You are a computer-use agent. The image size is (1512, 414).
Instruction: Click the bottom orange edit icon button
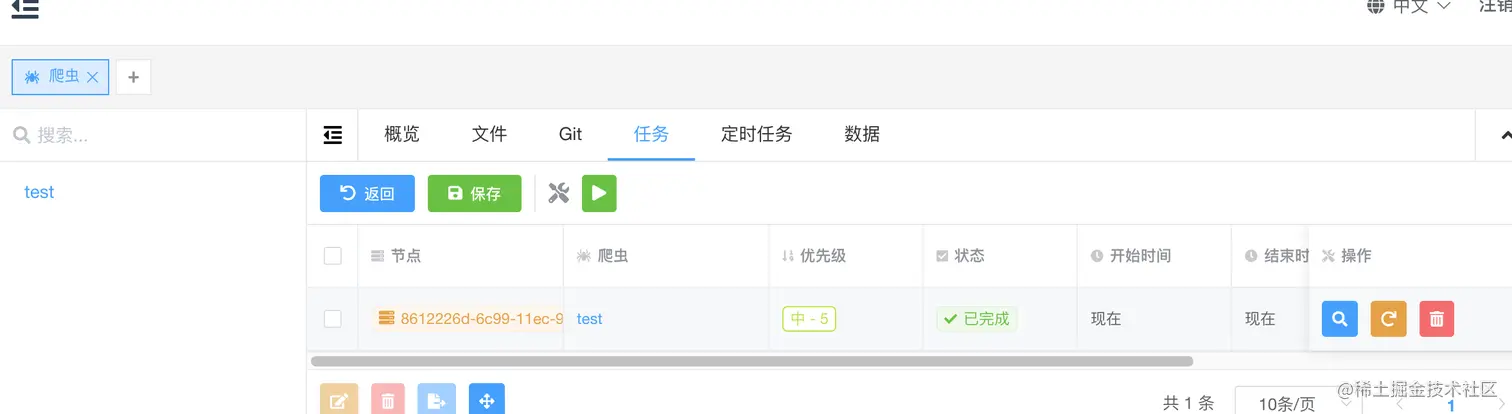coord(338,400)
